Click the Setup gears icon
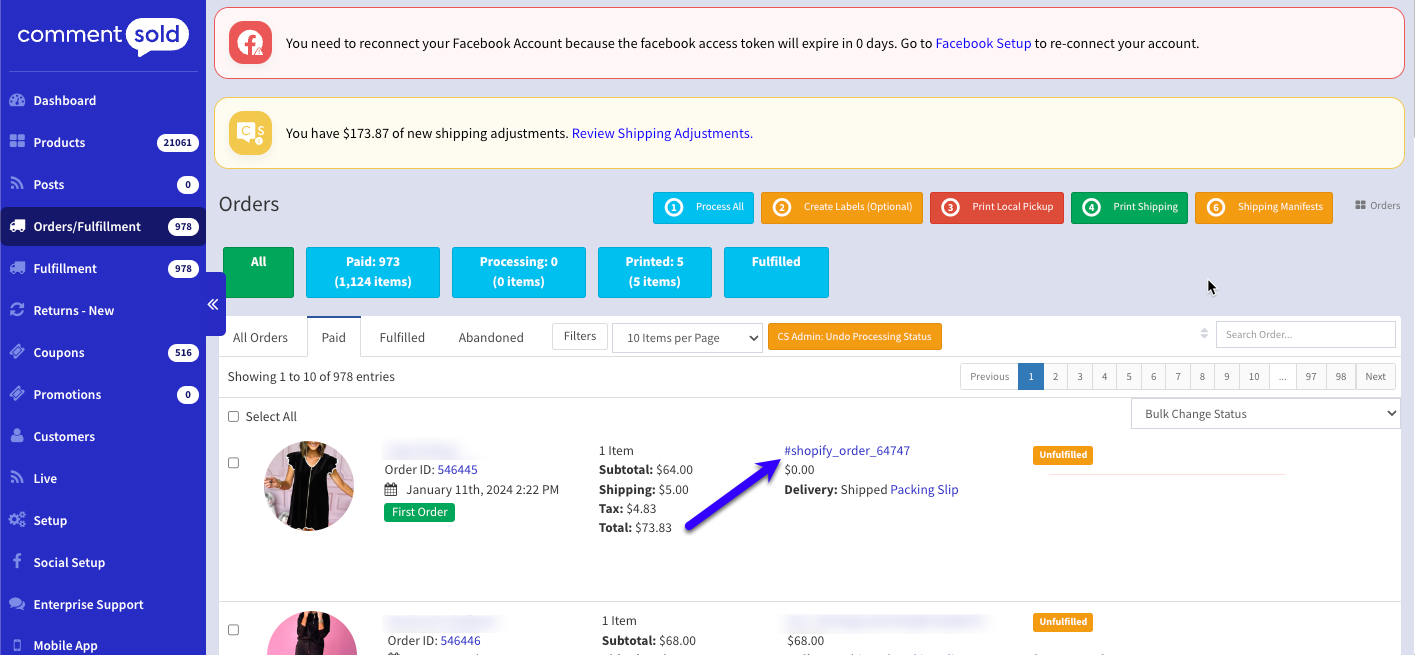 pyautogui.click(x=17, y=520)
